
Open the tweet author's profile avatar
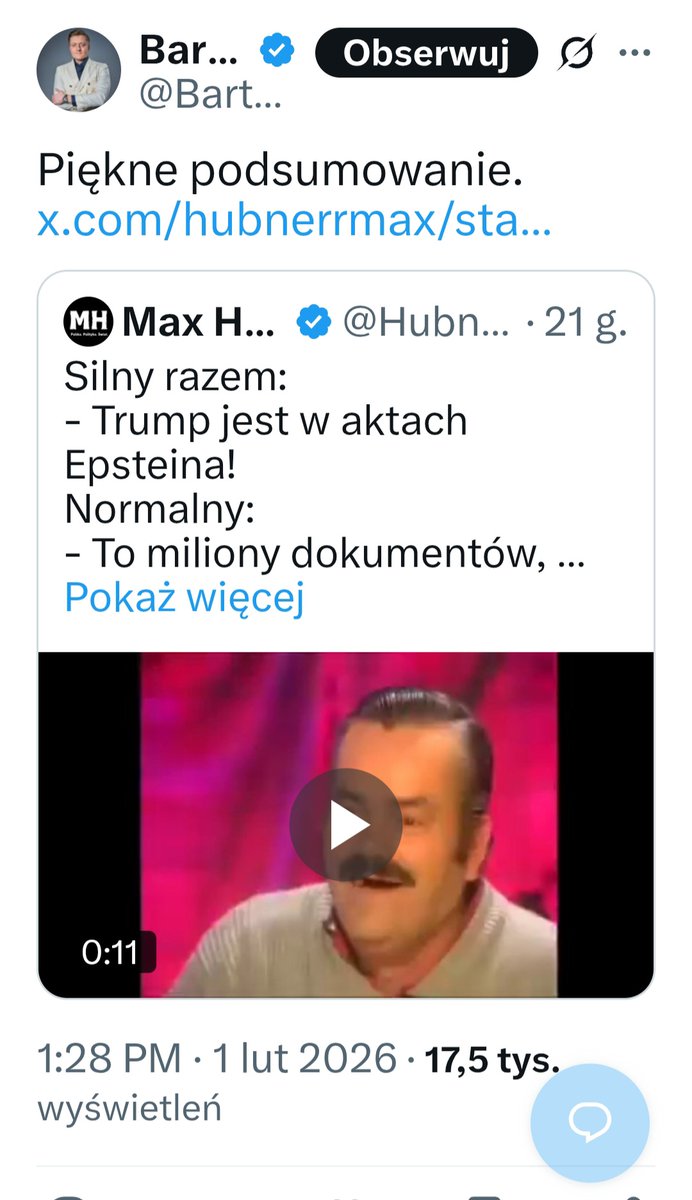pos(79,70)
